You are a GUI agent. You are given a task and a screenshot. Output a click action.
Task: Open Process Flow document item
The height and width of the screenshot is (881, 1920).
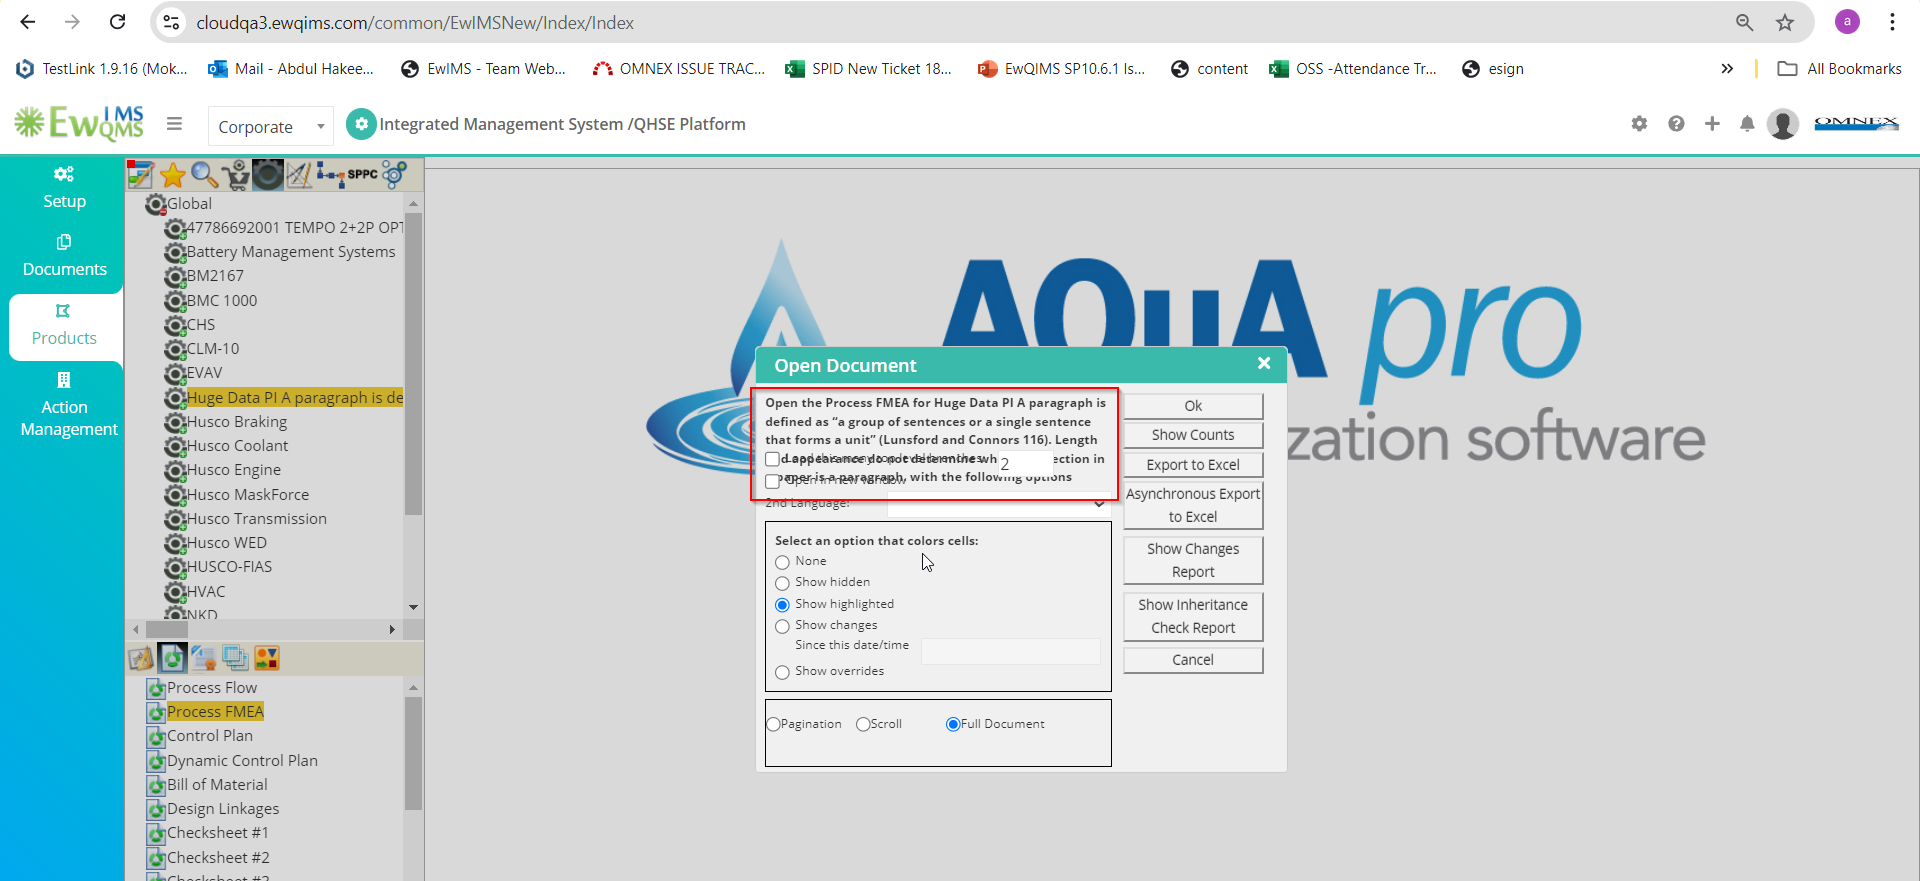coord(212,688)
